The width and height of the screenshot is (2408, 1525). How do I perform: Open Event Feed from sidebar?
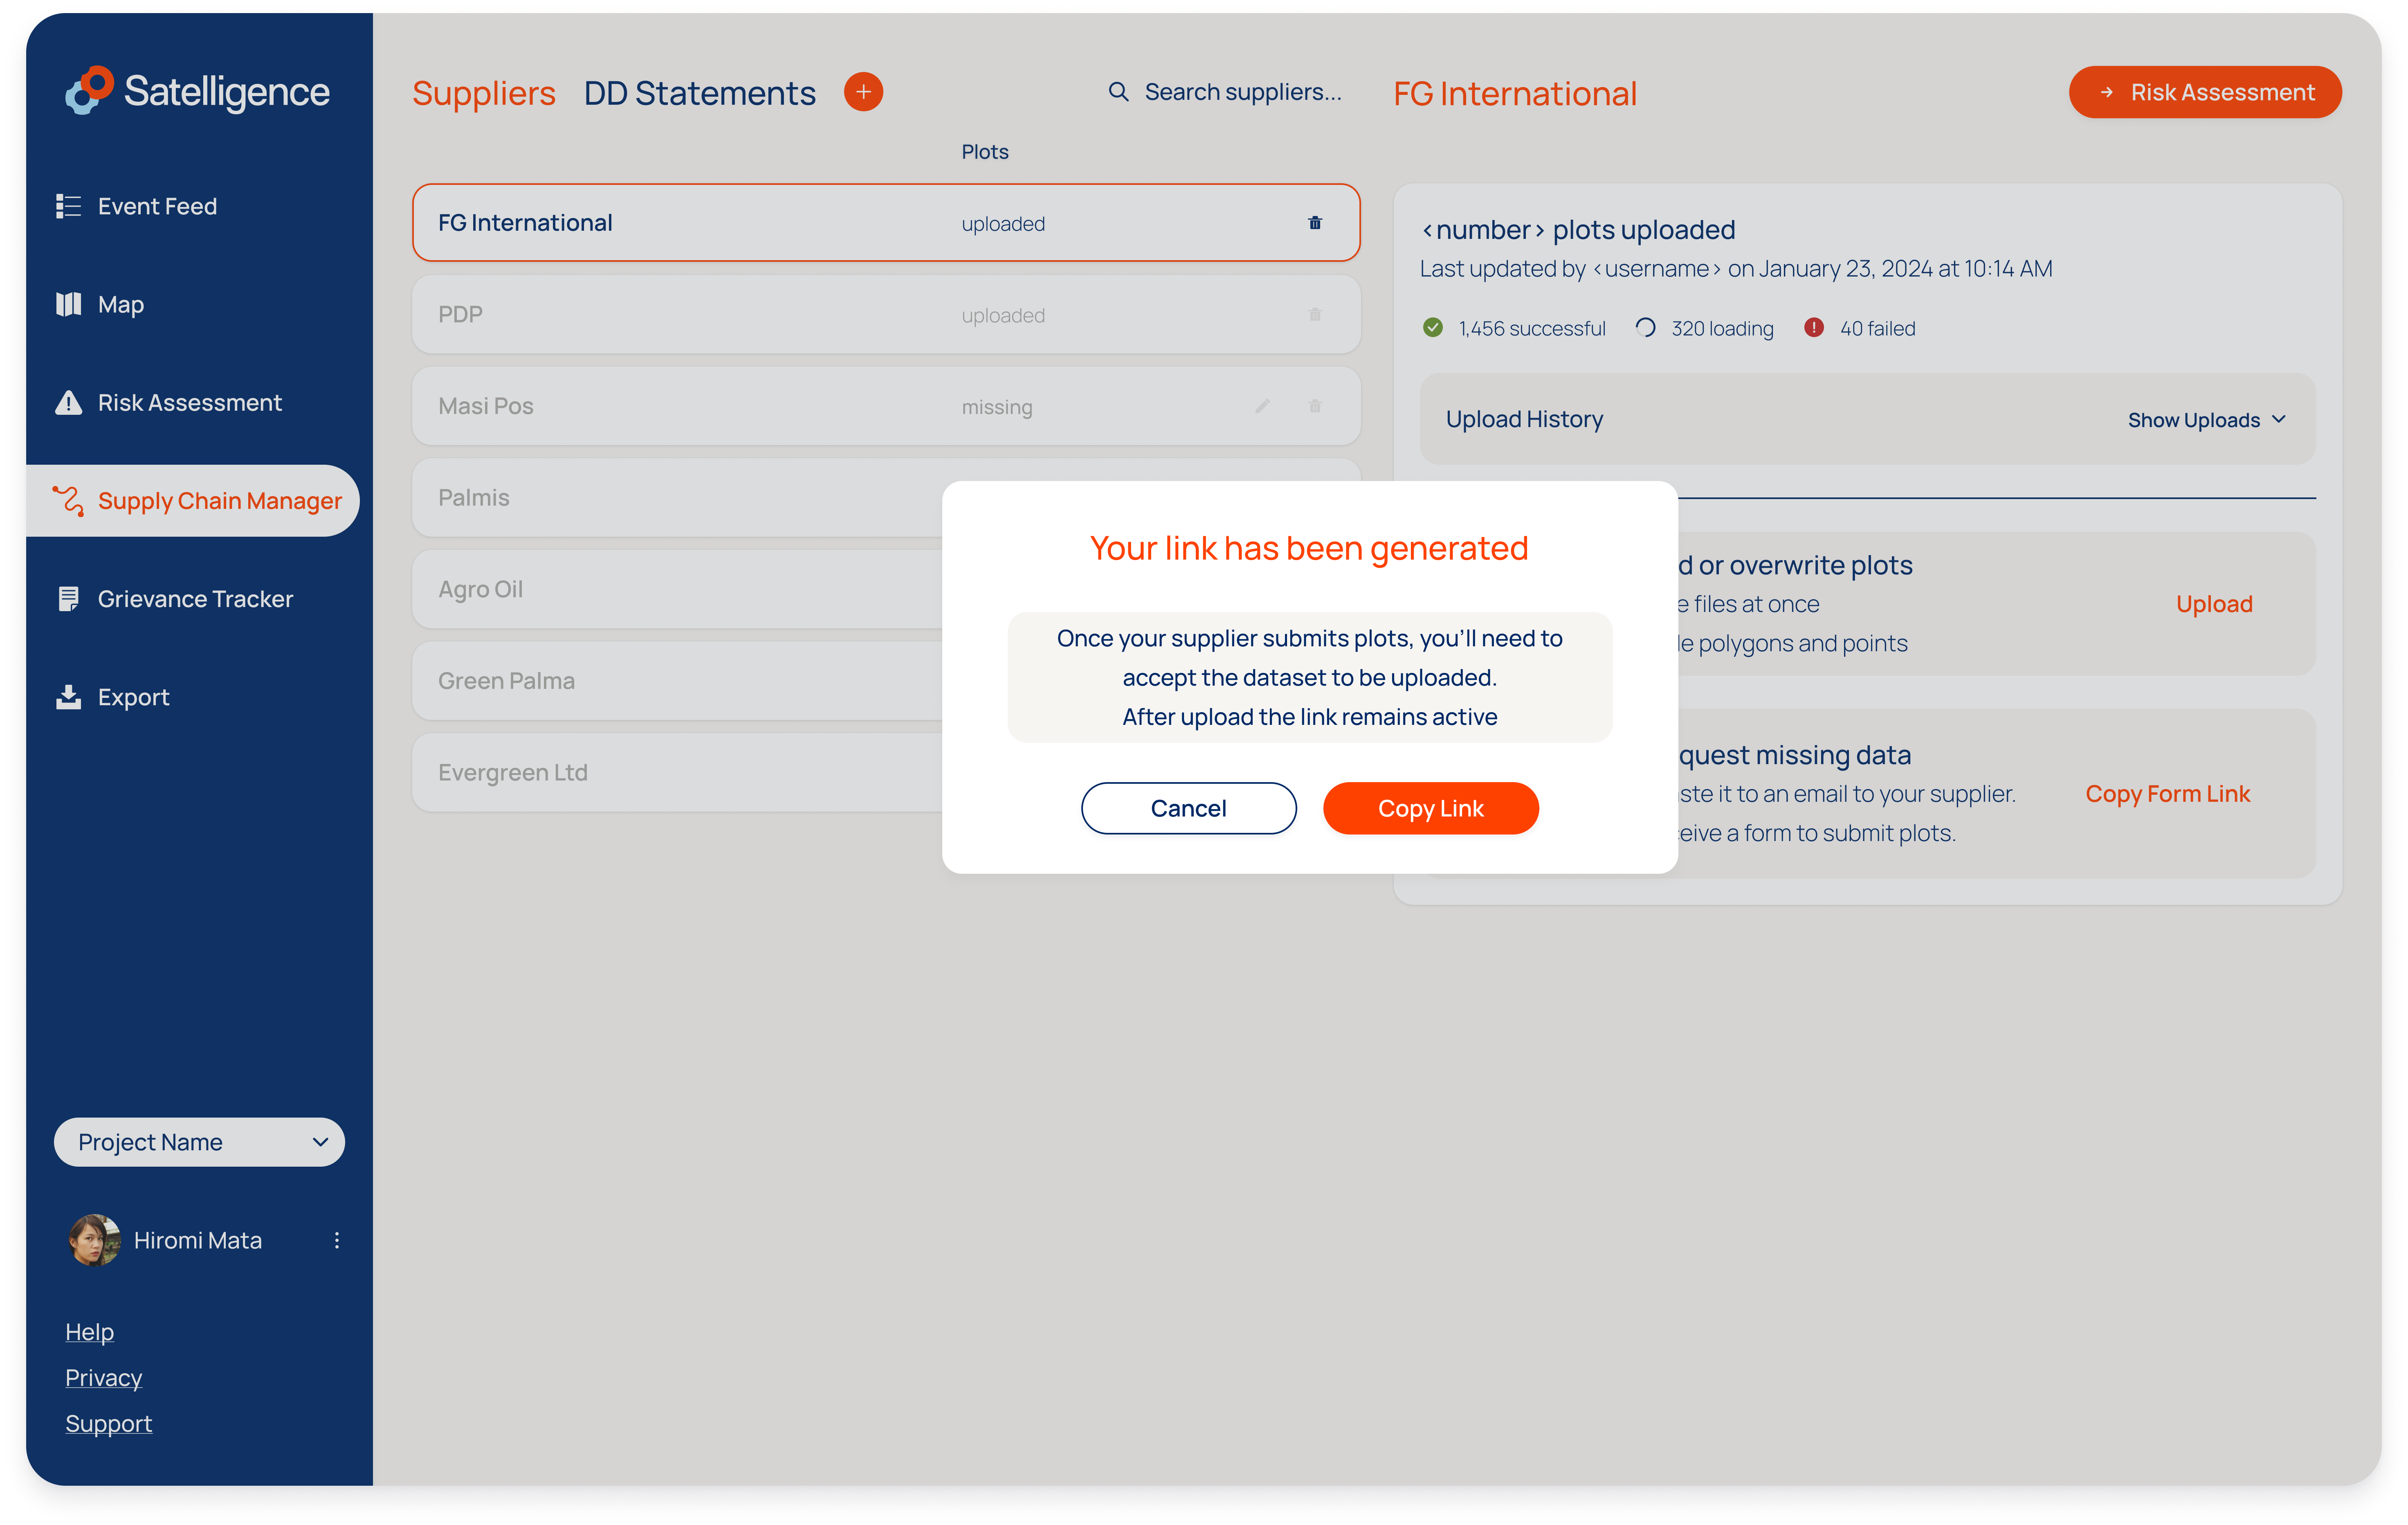(x=157, y=206)
